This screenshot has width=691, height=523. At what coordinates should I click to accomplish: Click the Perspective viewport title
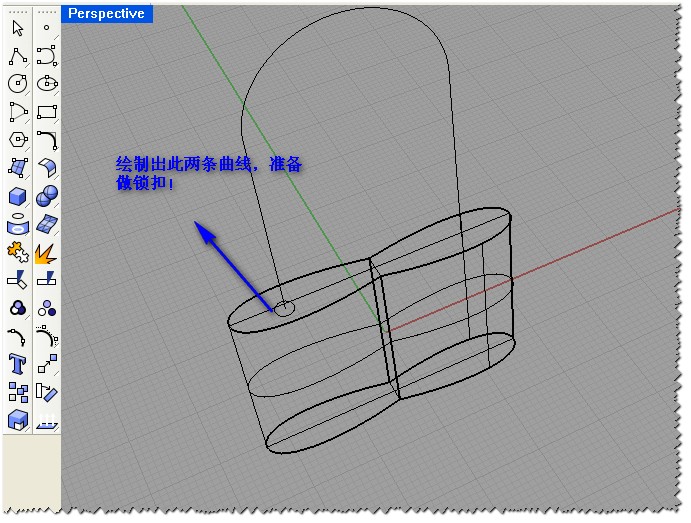pos(106,14)
